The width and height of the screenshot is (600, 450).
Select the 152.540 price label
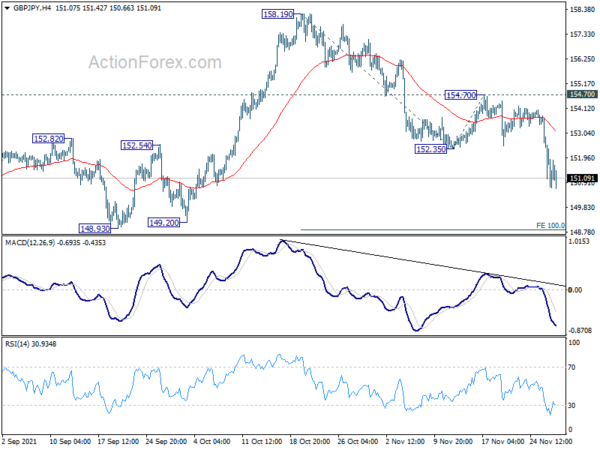click(x=137, y=145)
